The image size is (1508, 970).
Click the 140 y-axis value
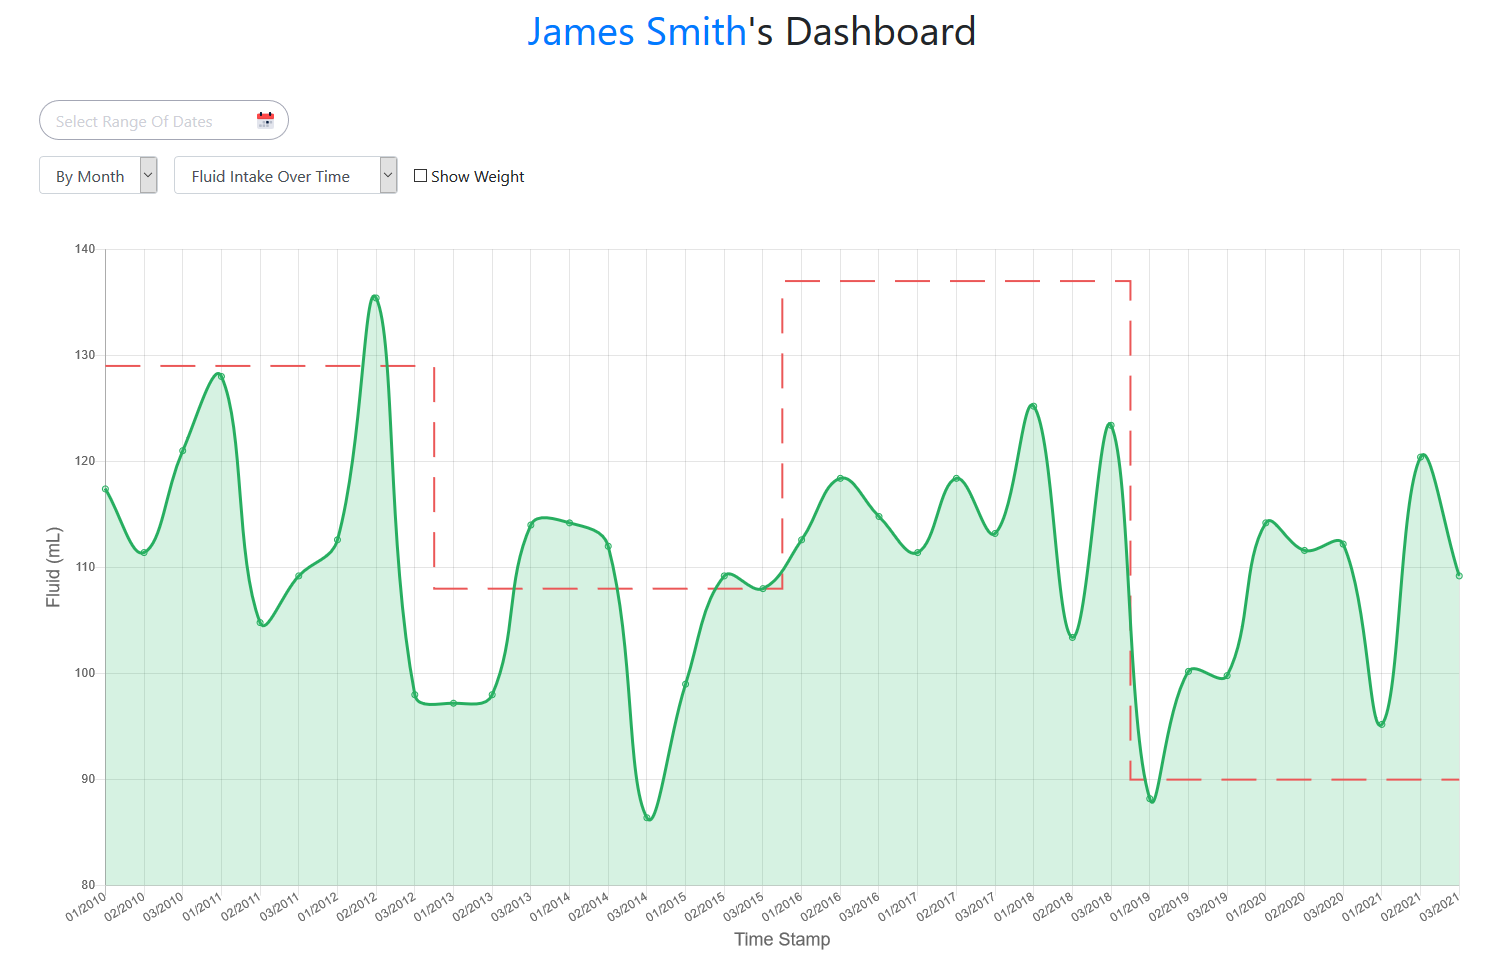tap(85, 249)
